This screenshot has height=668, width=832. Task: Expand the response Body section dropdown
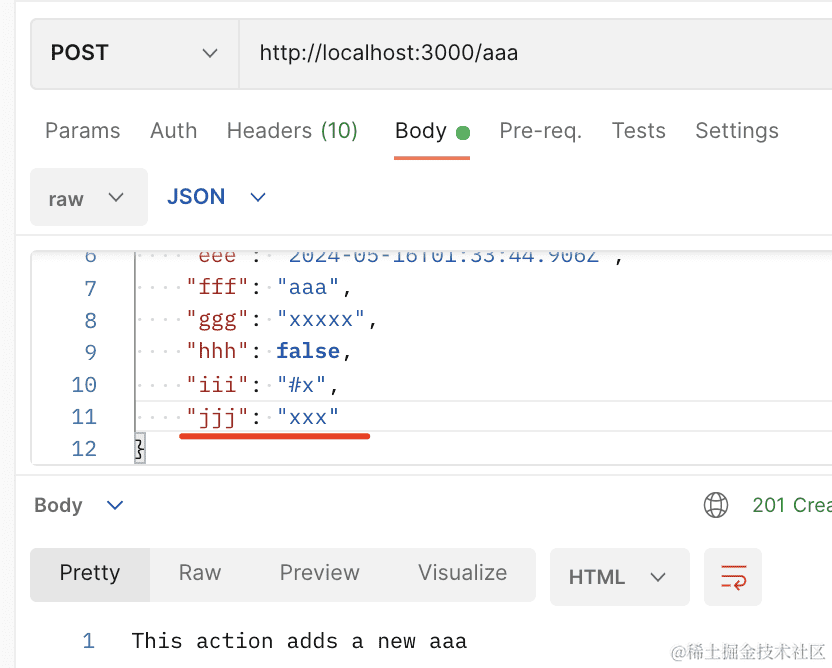(79, 505)
